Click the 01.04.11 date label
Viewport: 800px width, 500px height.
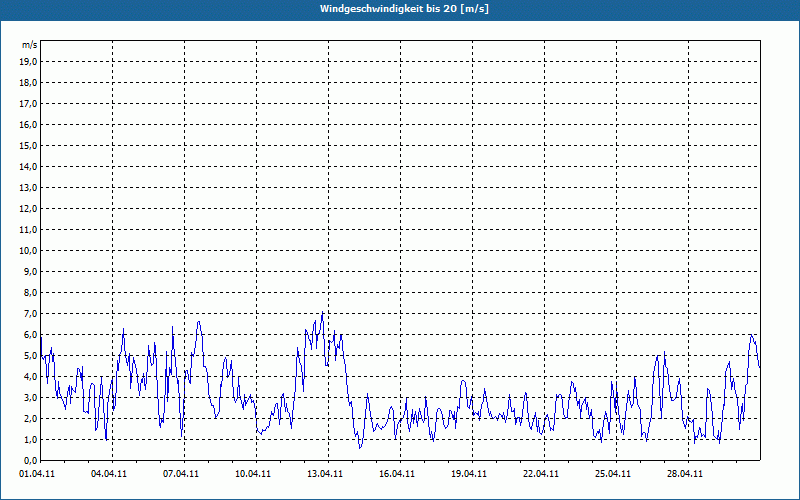37,474
